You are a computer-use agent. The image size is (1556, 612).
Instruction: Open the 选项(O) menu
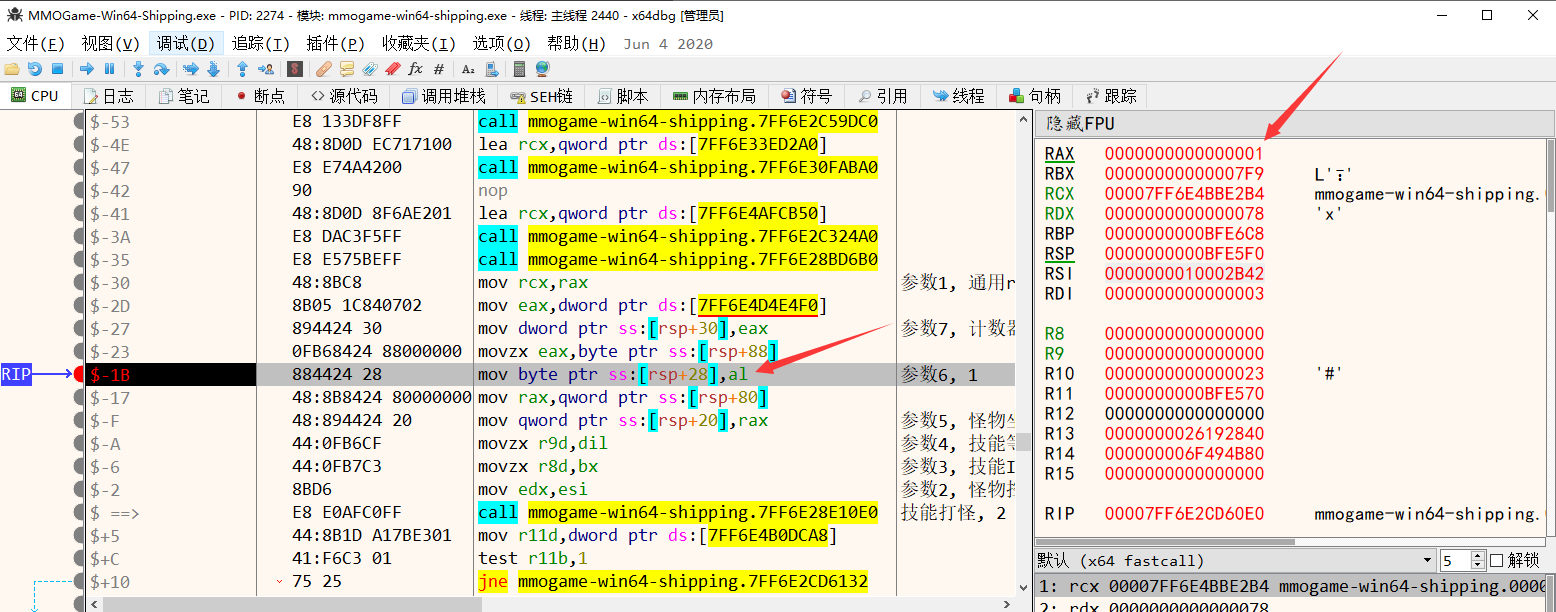tap(501, 44)
